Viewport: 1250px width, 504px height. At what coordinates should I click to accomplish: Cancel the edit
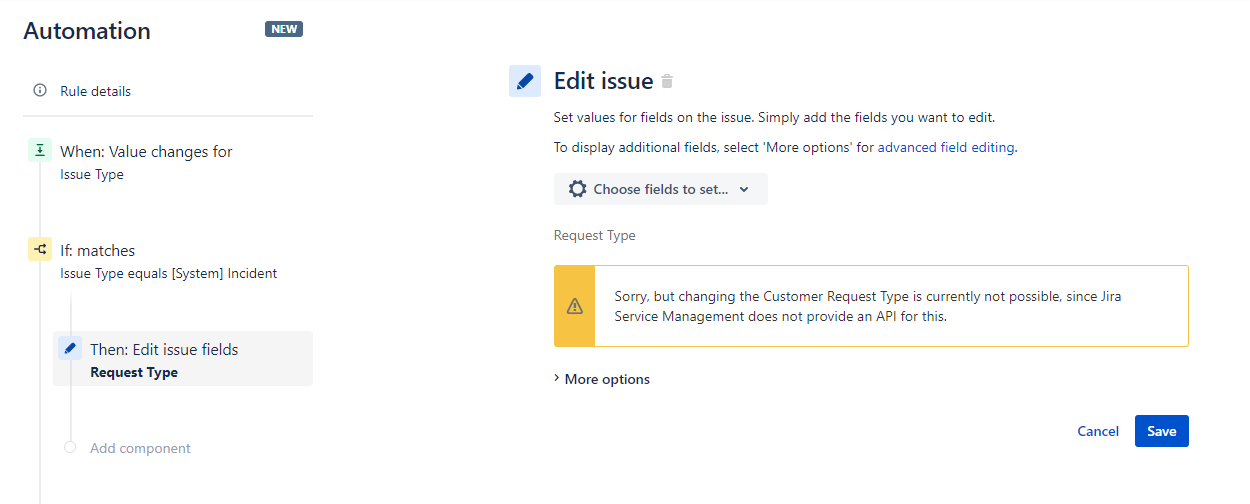[x=1098, y=431]
